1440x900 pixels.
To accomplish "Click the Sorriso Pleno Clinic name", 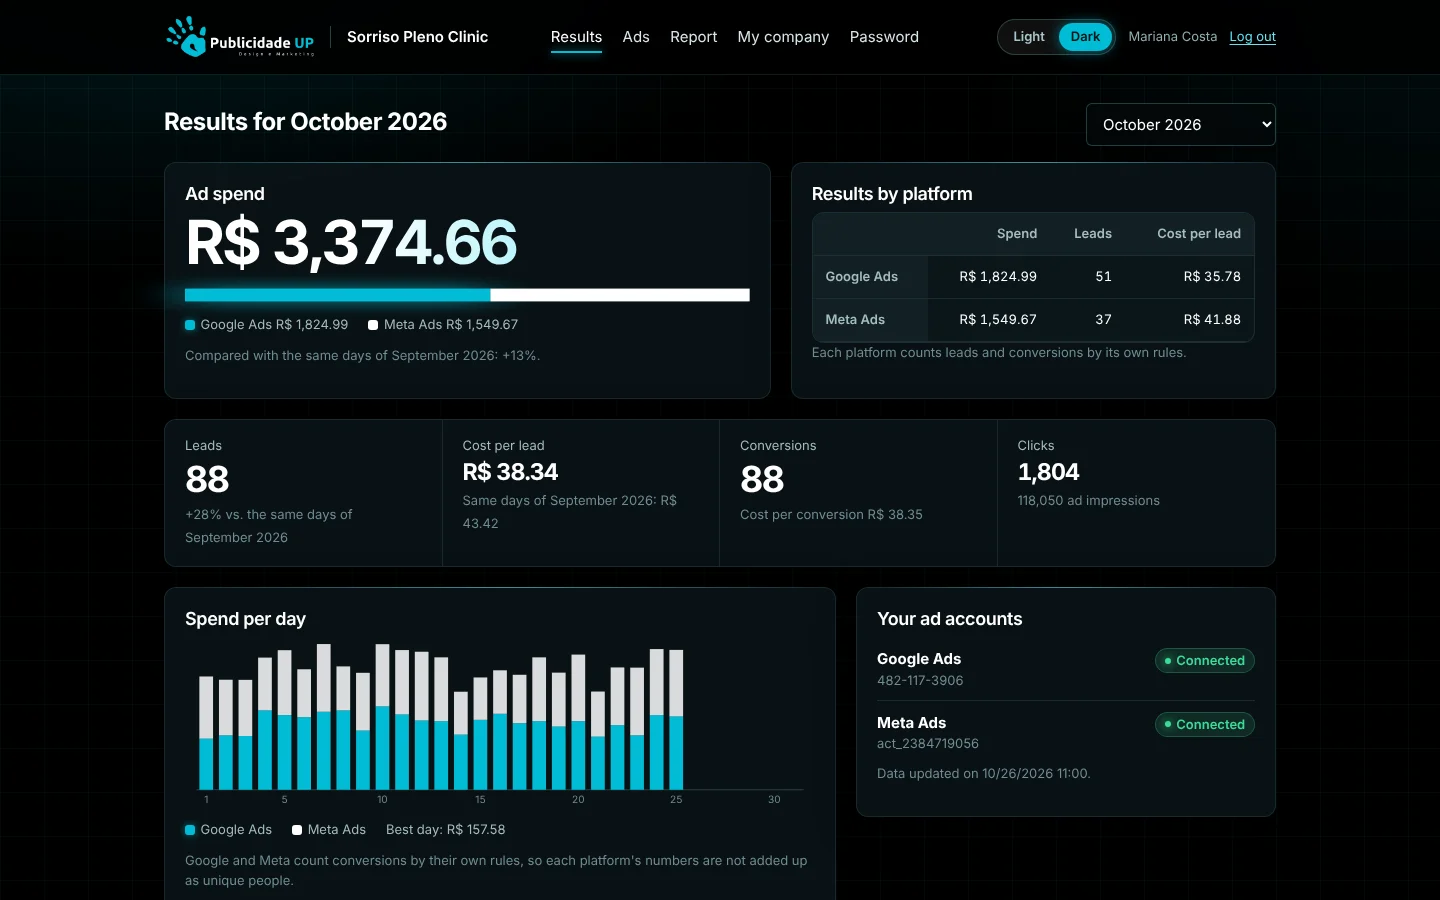I will pyautogui.click(x=417, y=37).
